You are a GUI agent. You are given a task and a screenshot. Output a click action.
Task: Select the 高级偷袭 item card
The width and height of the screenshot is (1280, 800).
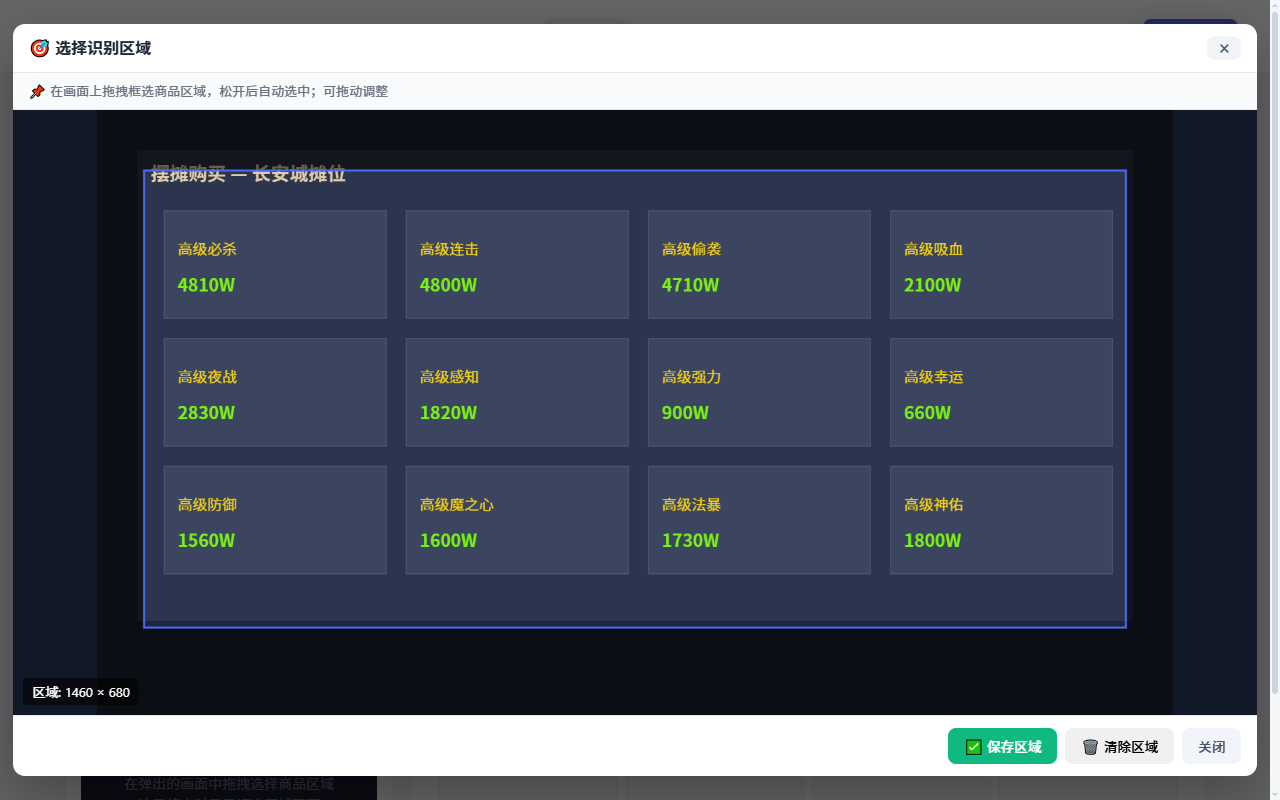[x=759, y=264]
